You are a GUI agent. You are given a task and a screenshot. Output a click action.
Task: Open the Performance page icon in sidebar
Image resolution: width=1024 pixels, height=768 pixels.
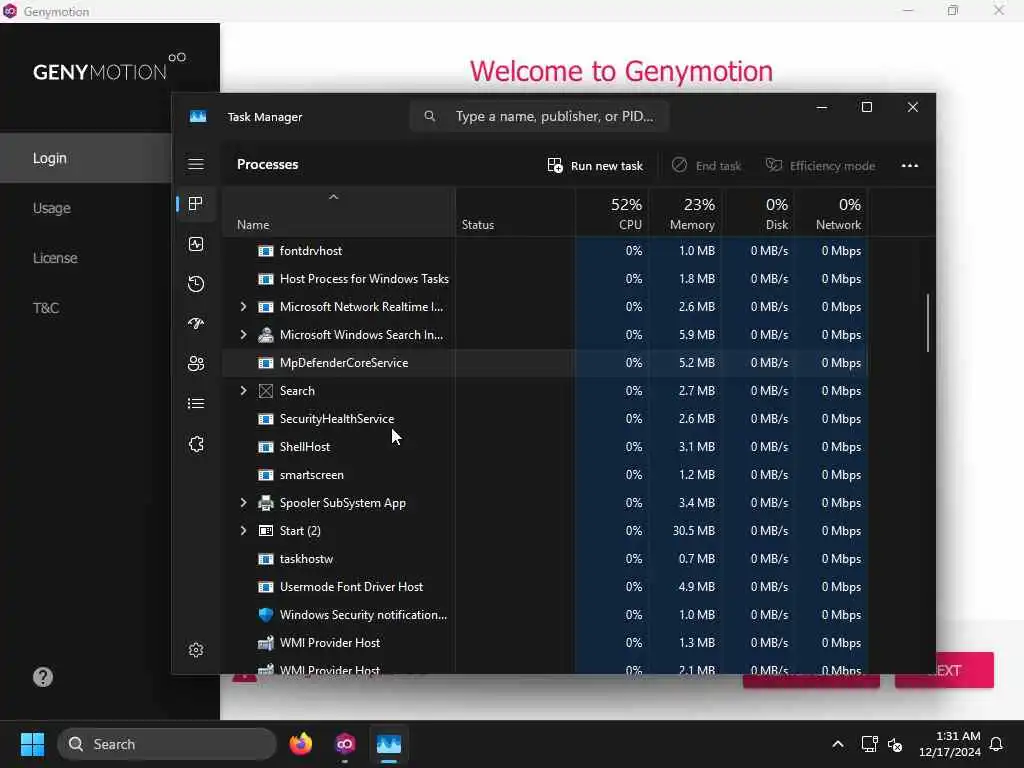point(196,244)
